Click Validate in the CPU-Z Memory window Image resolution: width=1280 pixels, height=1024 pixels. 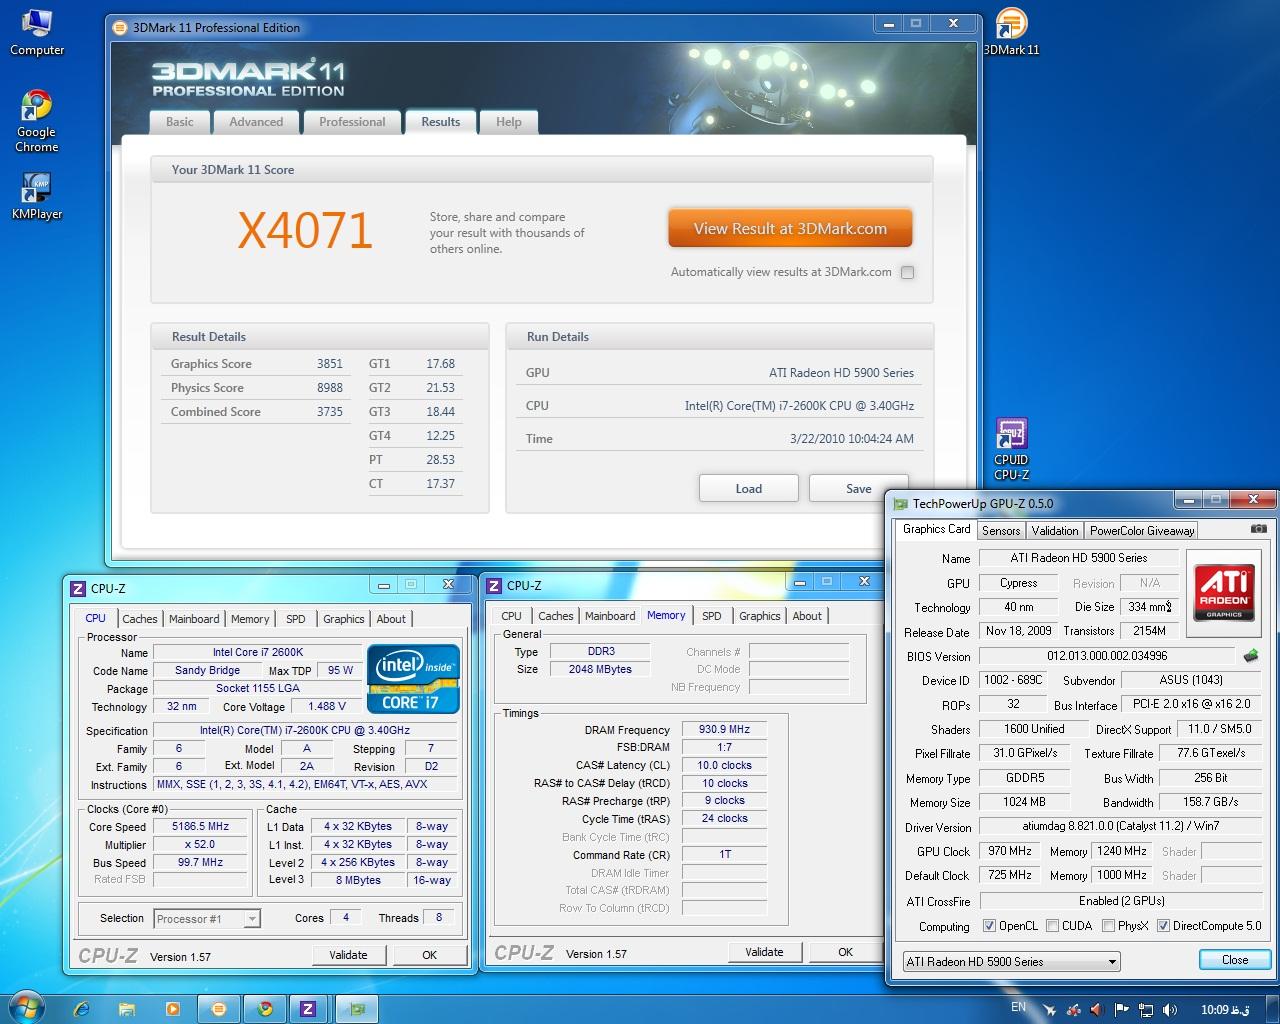coord(764,952)
